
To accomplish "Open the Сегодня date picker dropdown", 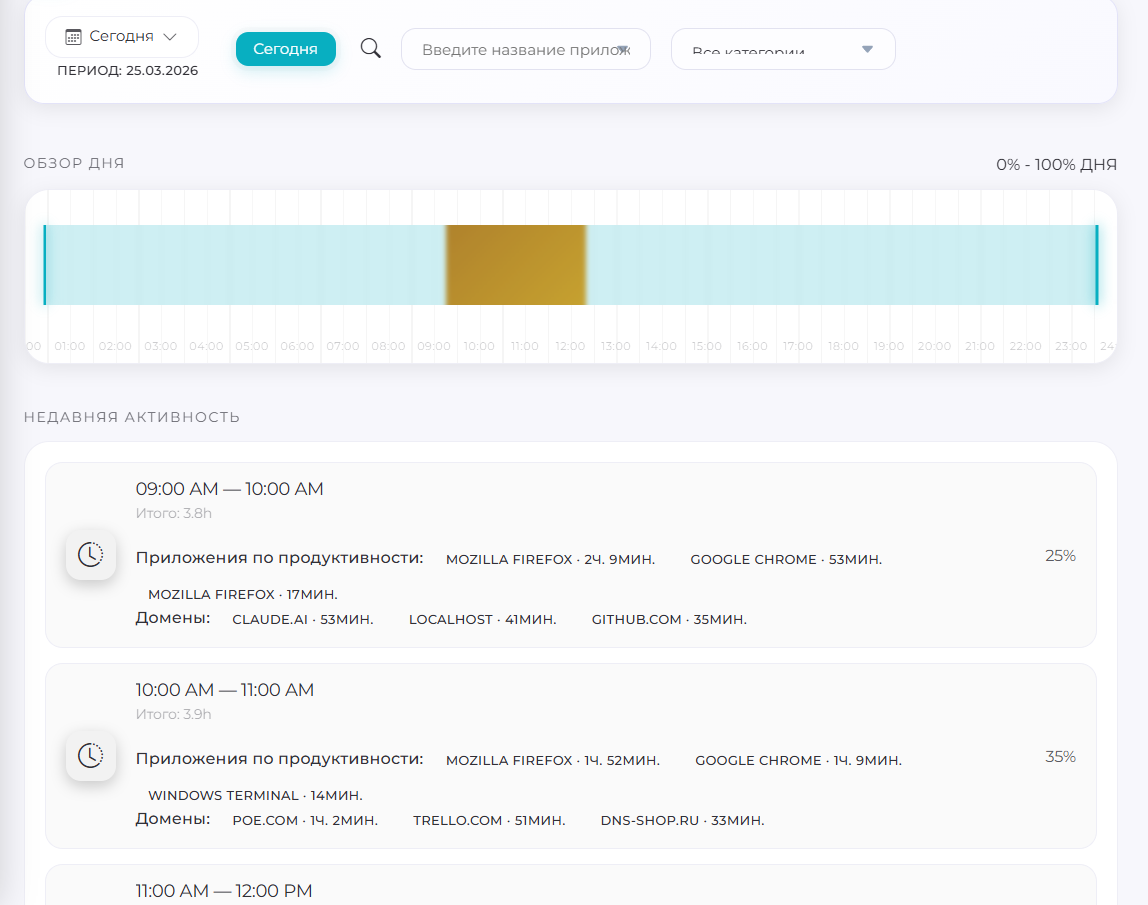I will 122,37.
